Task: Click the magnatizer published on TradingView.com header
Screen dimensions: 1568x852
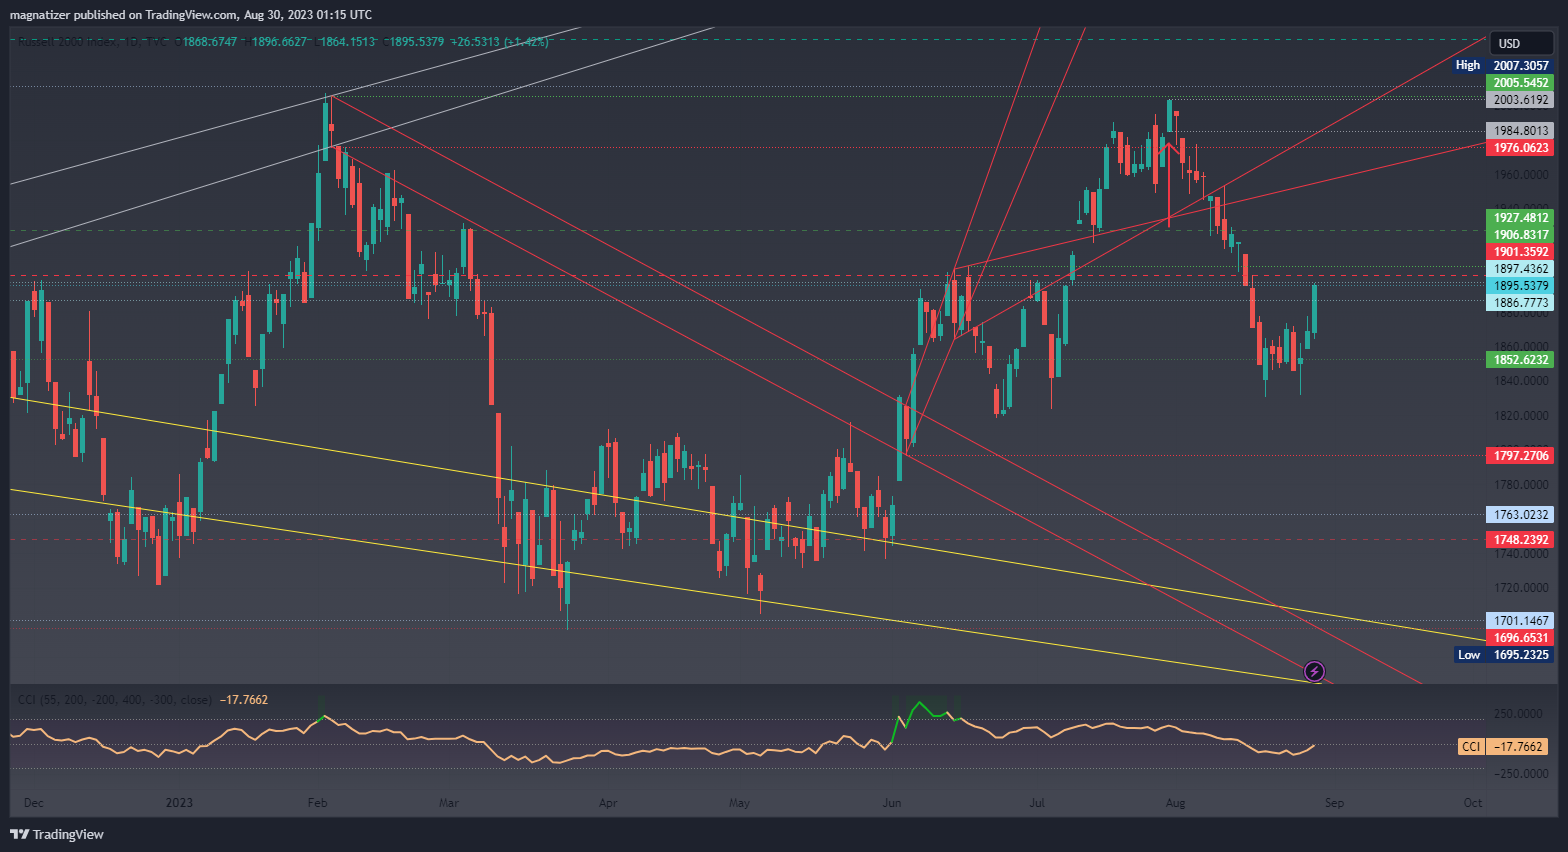Action: [190, 14]
